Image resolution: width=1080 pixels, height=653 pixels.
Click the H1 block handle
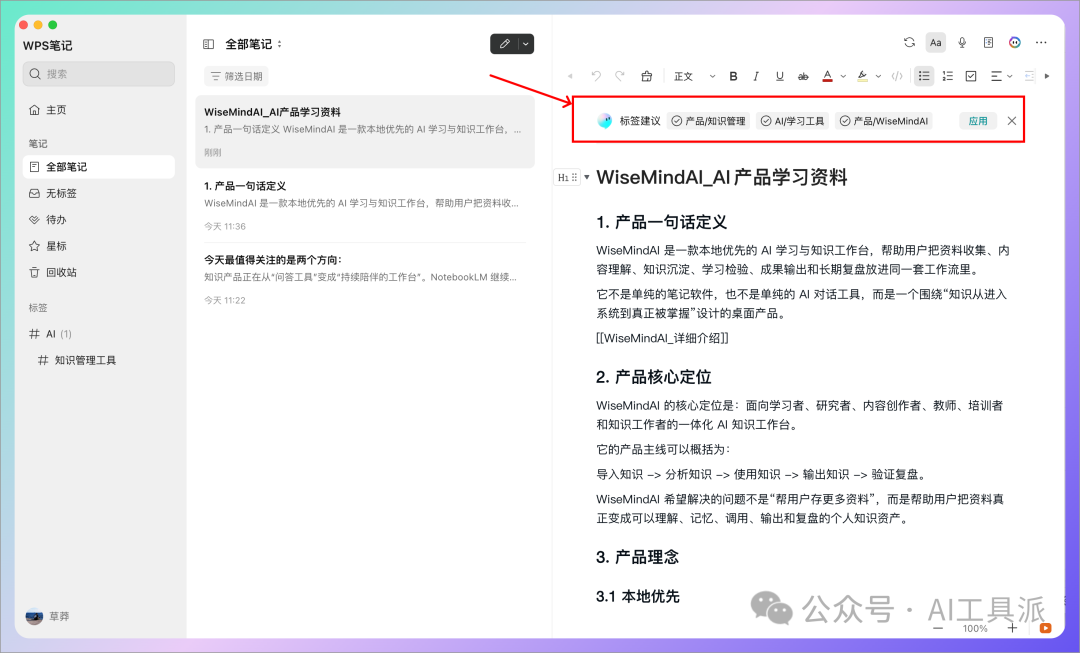tap(568, 177)
